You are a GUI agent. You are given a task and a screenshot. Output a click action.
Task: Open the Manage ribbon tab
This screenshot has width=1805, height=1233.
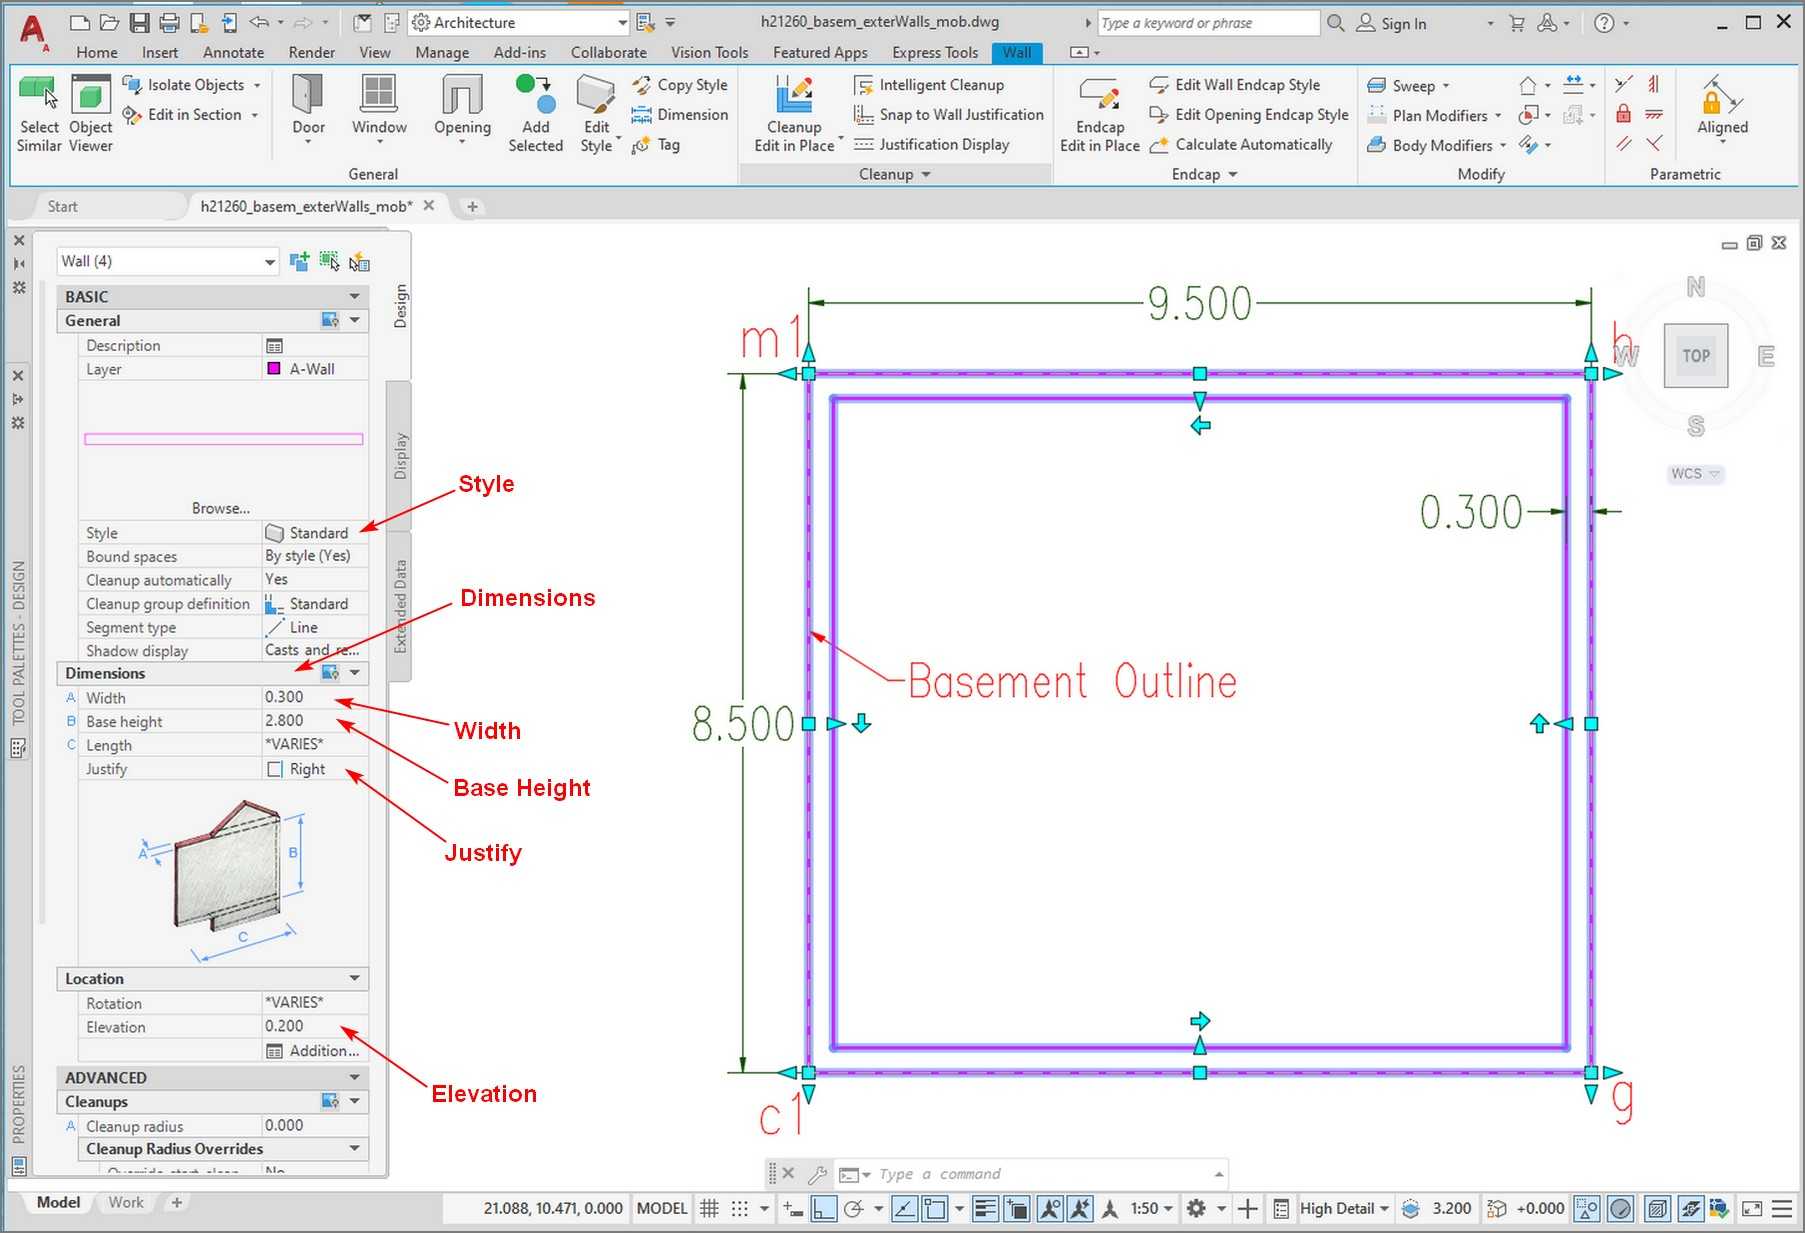point(442,52)
